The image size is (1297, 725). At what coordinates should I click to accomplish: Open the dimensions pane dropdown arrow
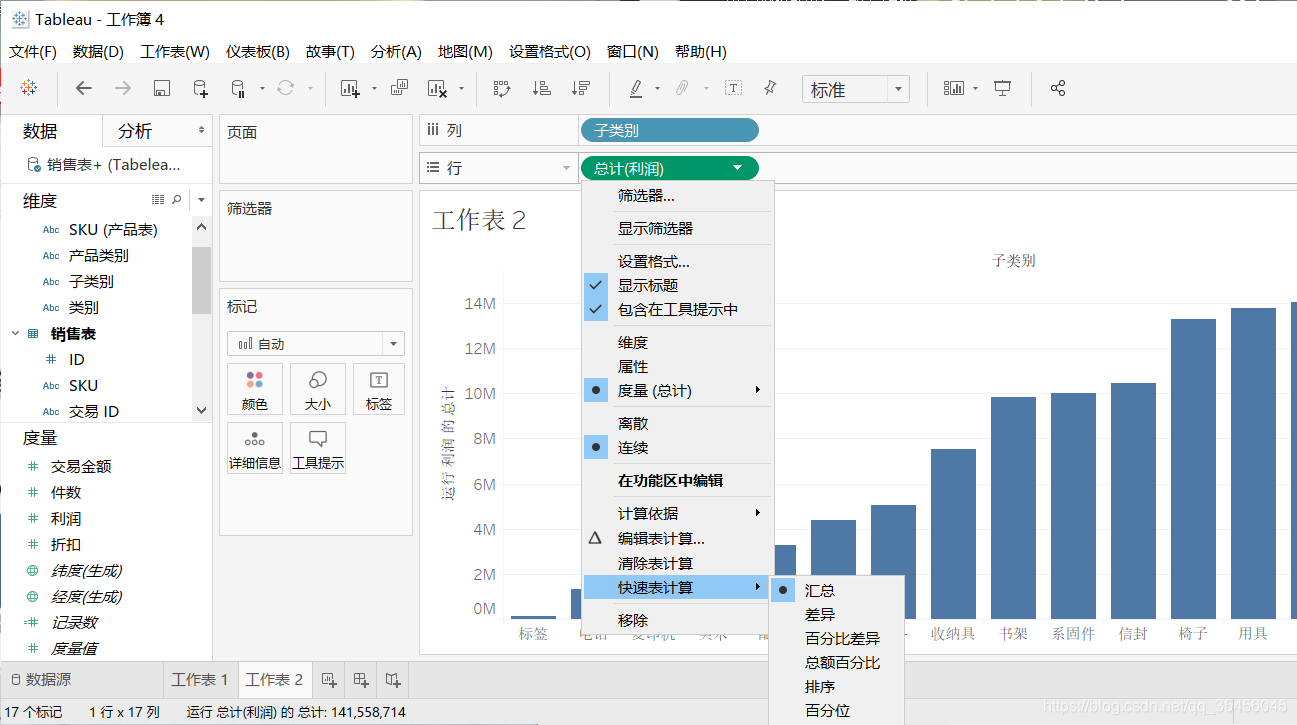[x=201, y=200]
